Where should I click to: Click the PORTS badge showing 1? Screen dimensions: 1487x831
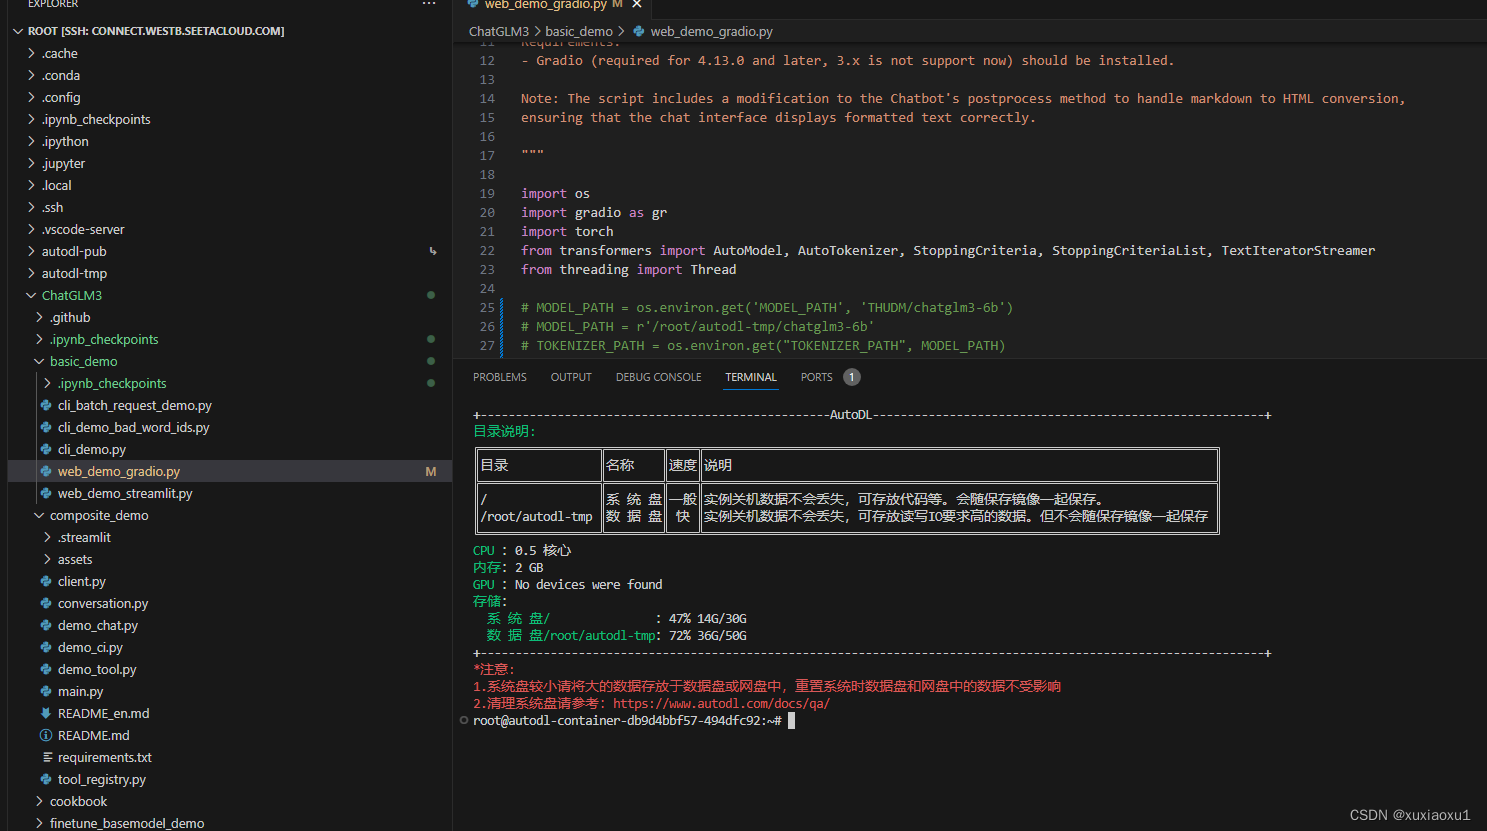[x=851, y=377]
